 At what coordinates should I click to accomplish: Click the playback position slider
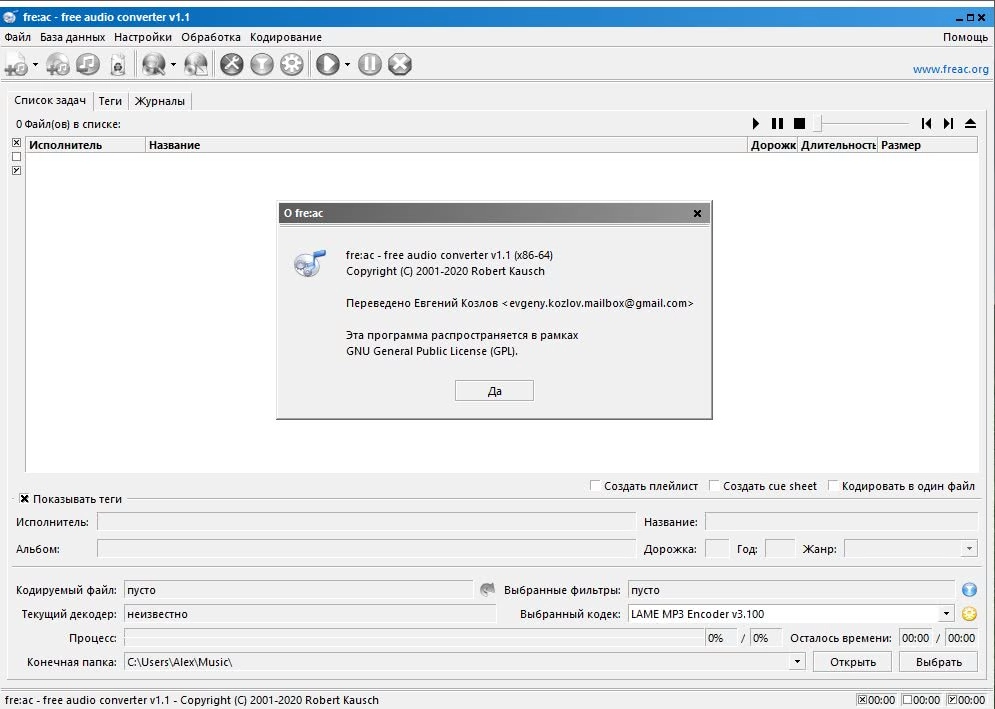(863, 123)
